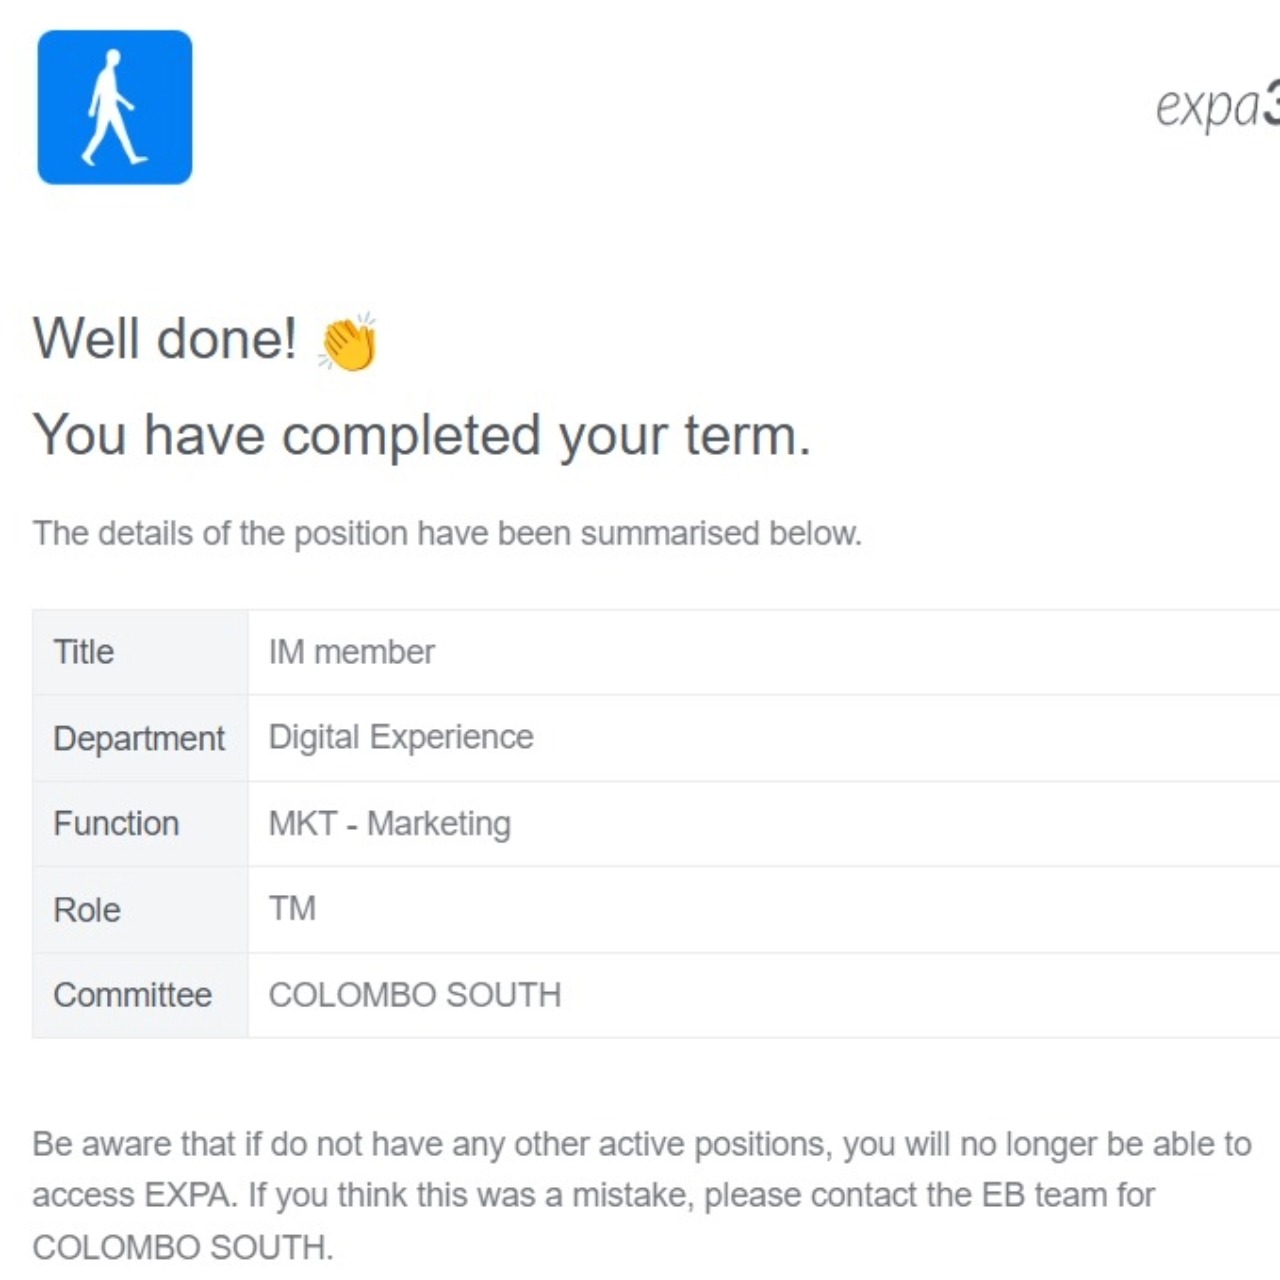The width and height of the screenshot is (1280, 1280).
Task: Click the position details summary sentence
Action: point(447,533)
